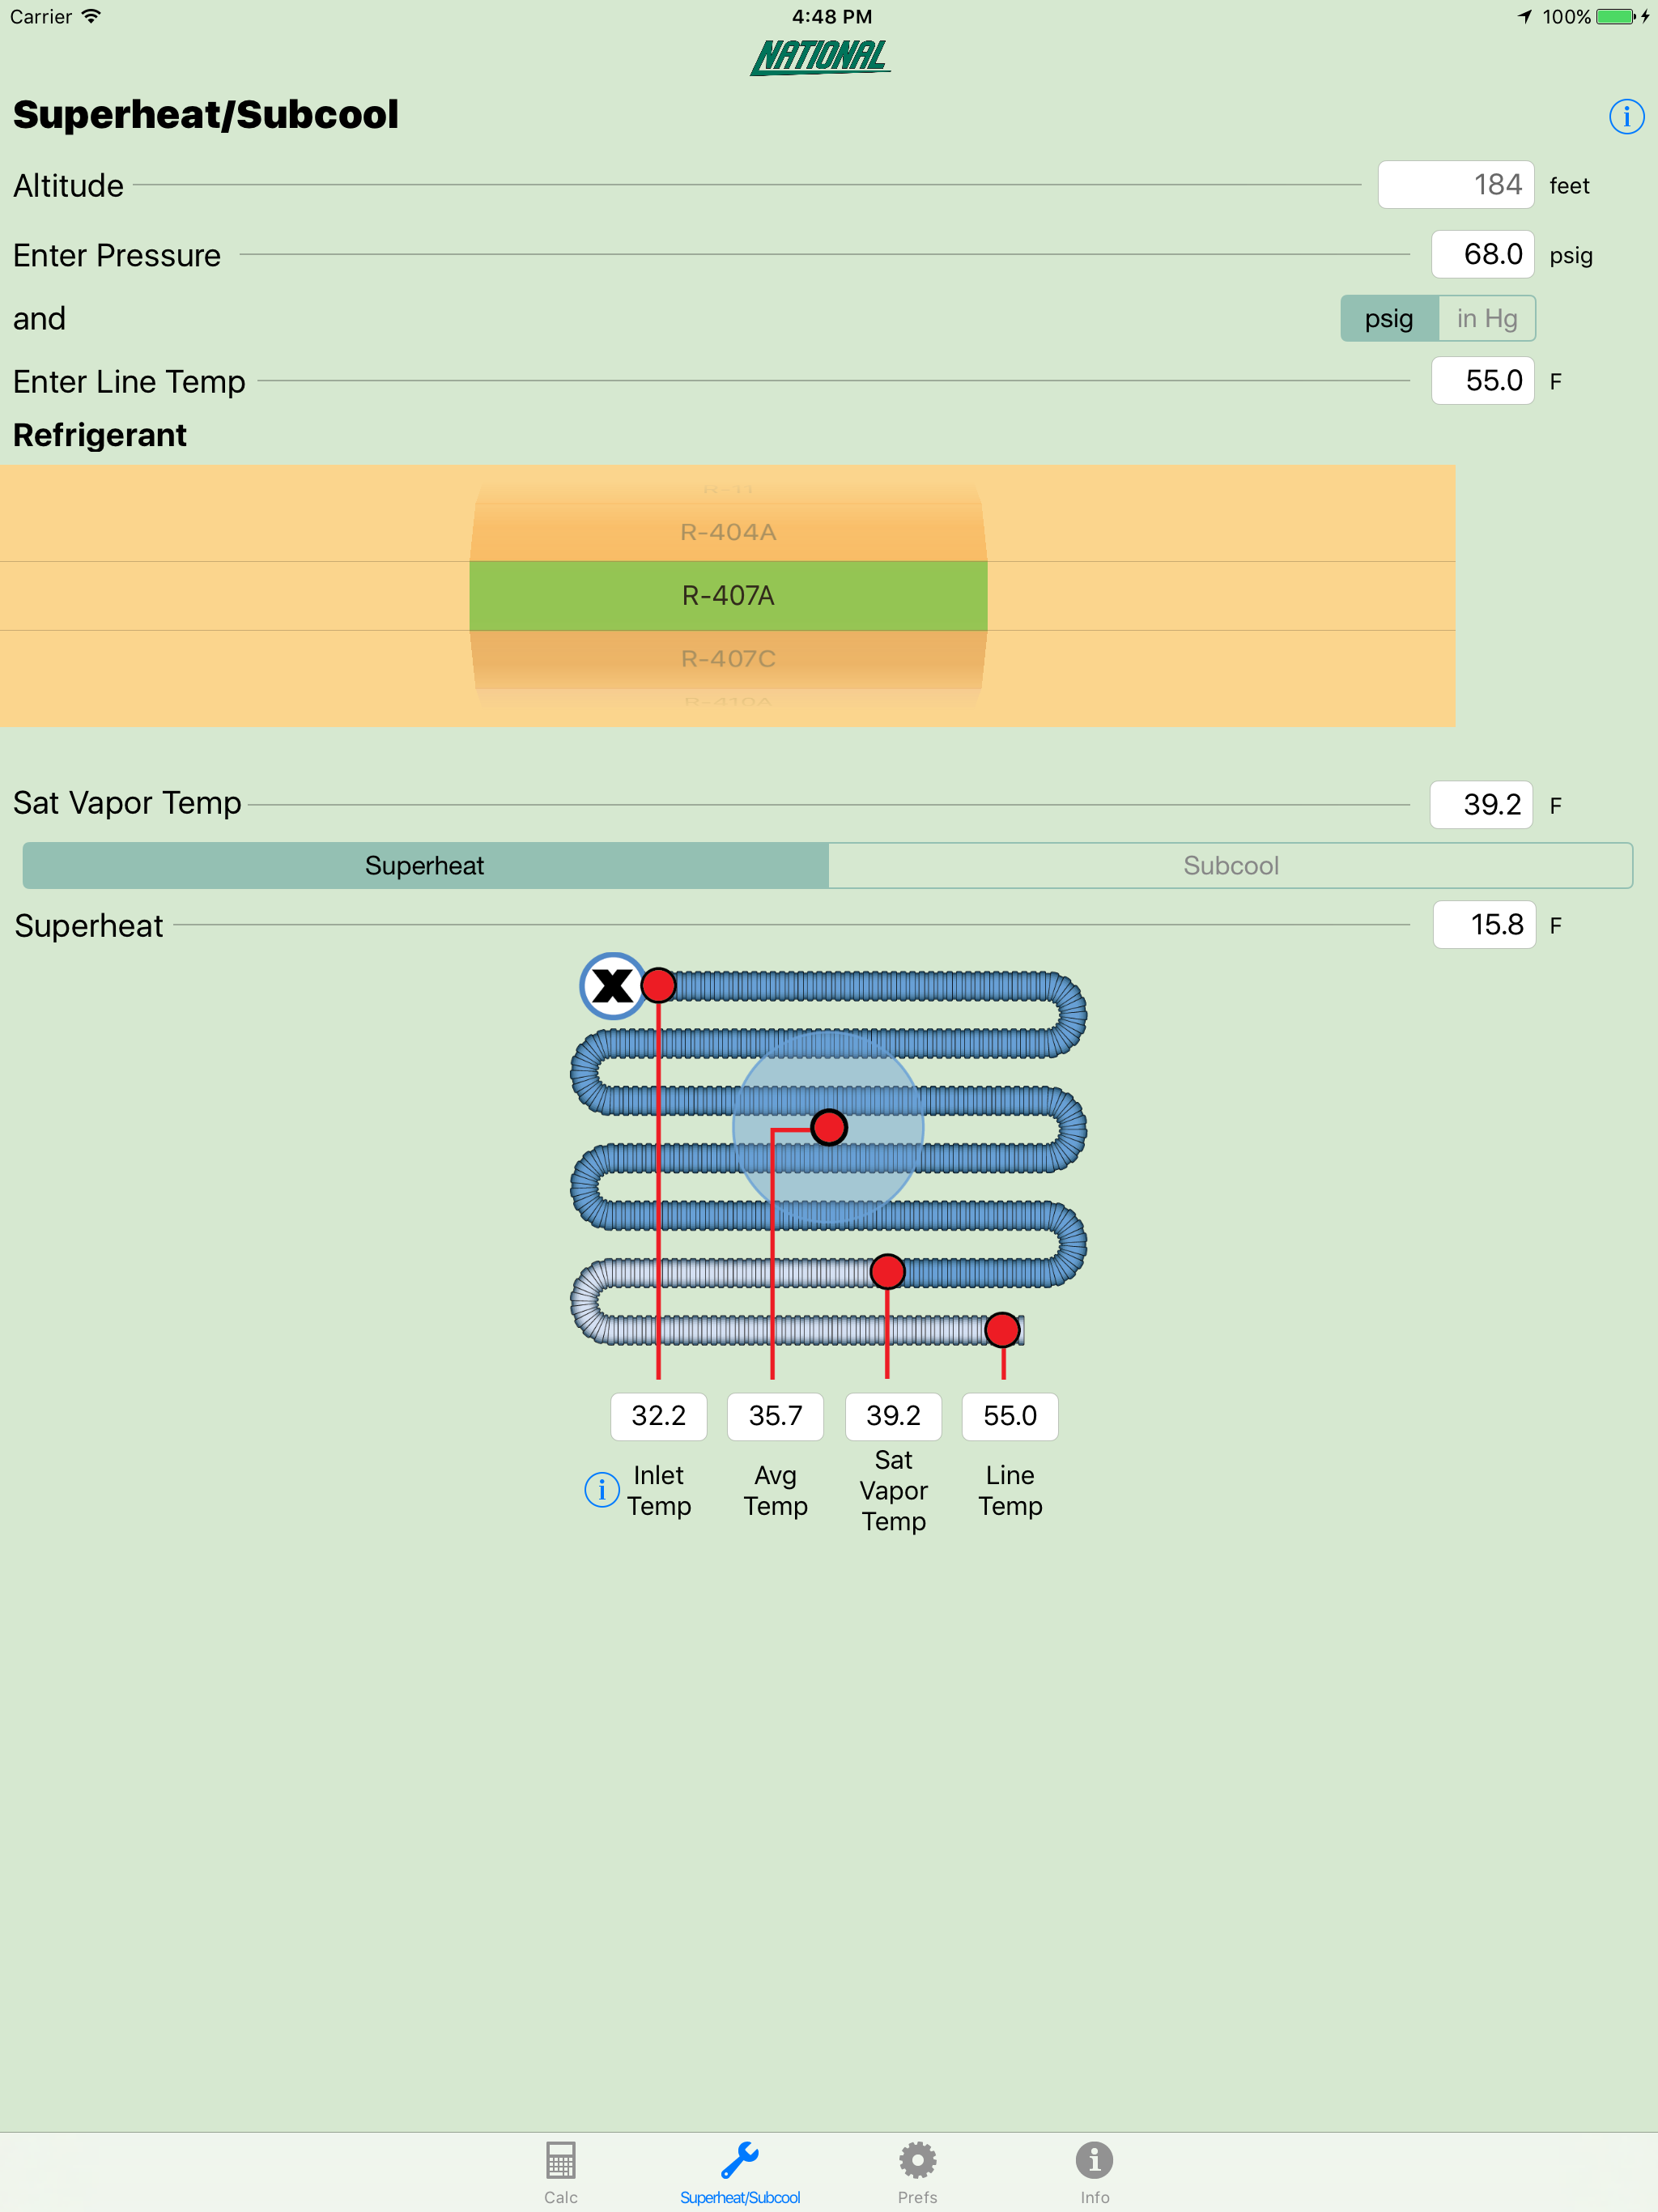The width and height of the screenshot is (1658, 2212).
Task: Tap the info icon next to Inlet Temp
Action: pos(601,1490)
